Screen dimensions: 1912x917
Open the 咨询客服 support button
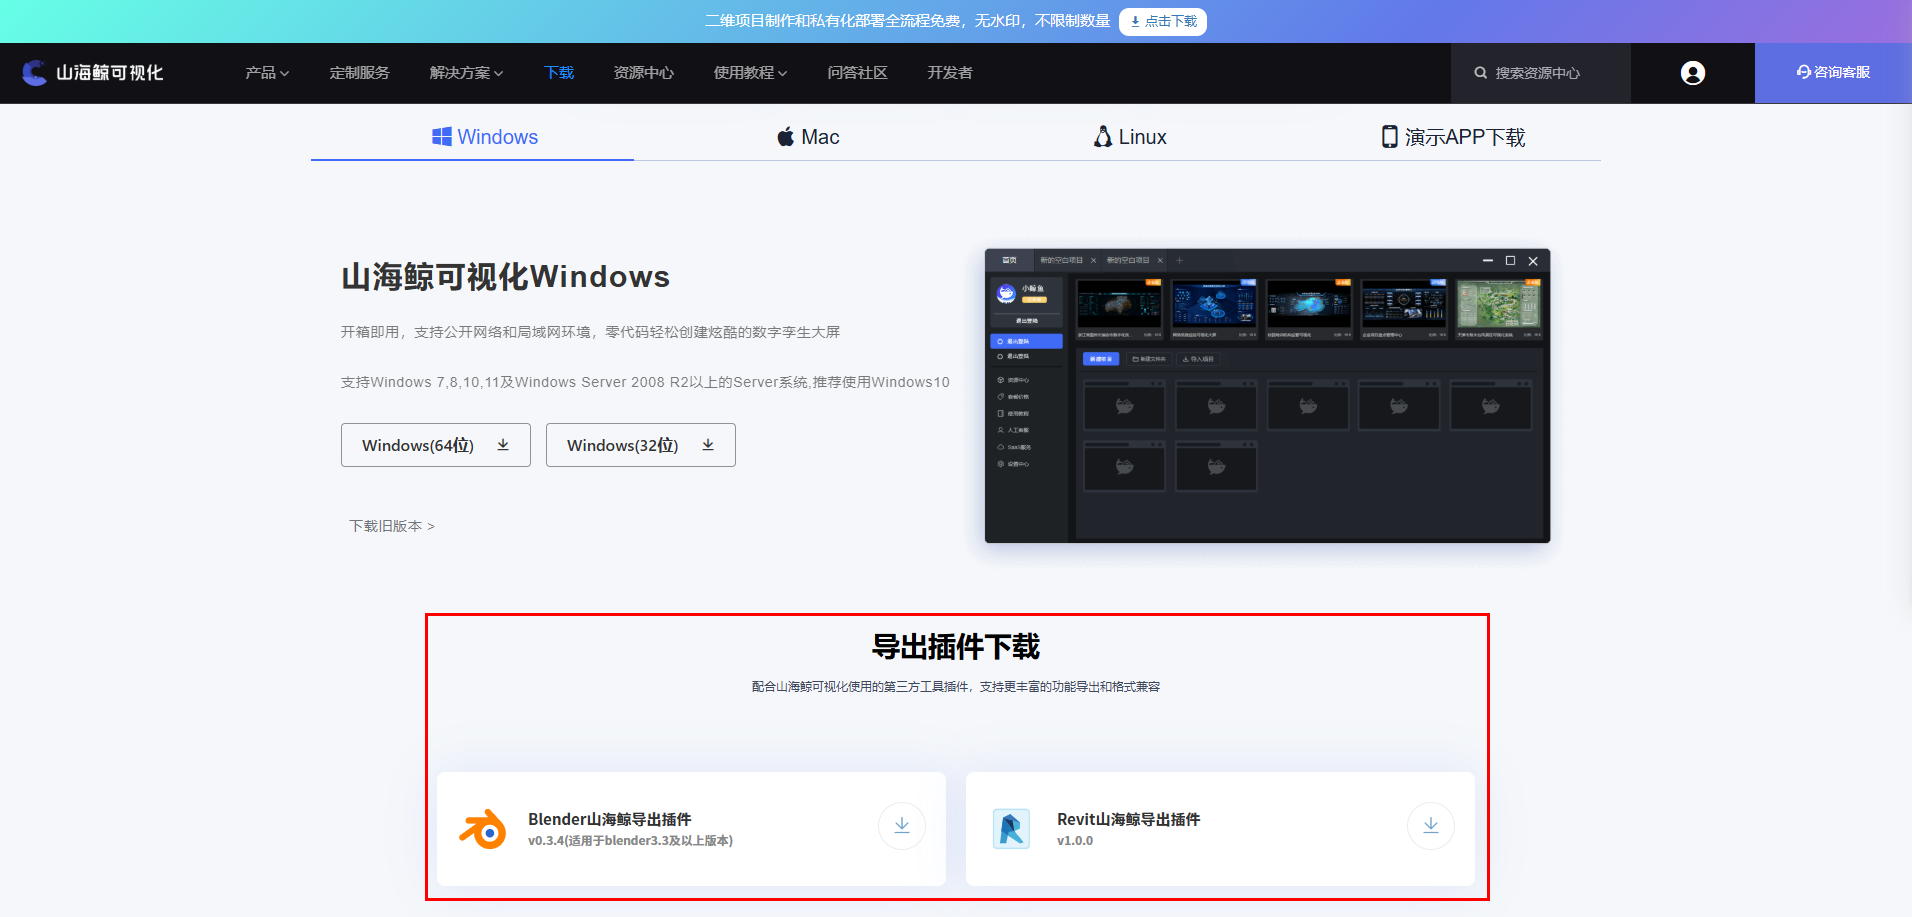[x=1833, y=73]
